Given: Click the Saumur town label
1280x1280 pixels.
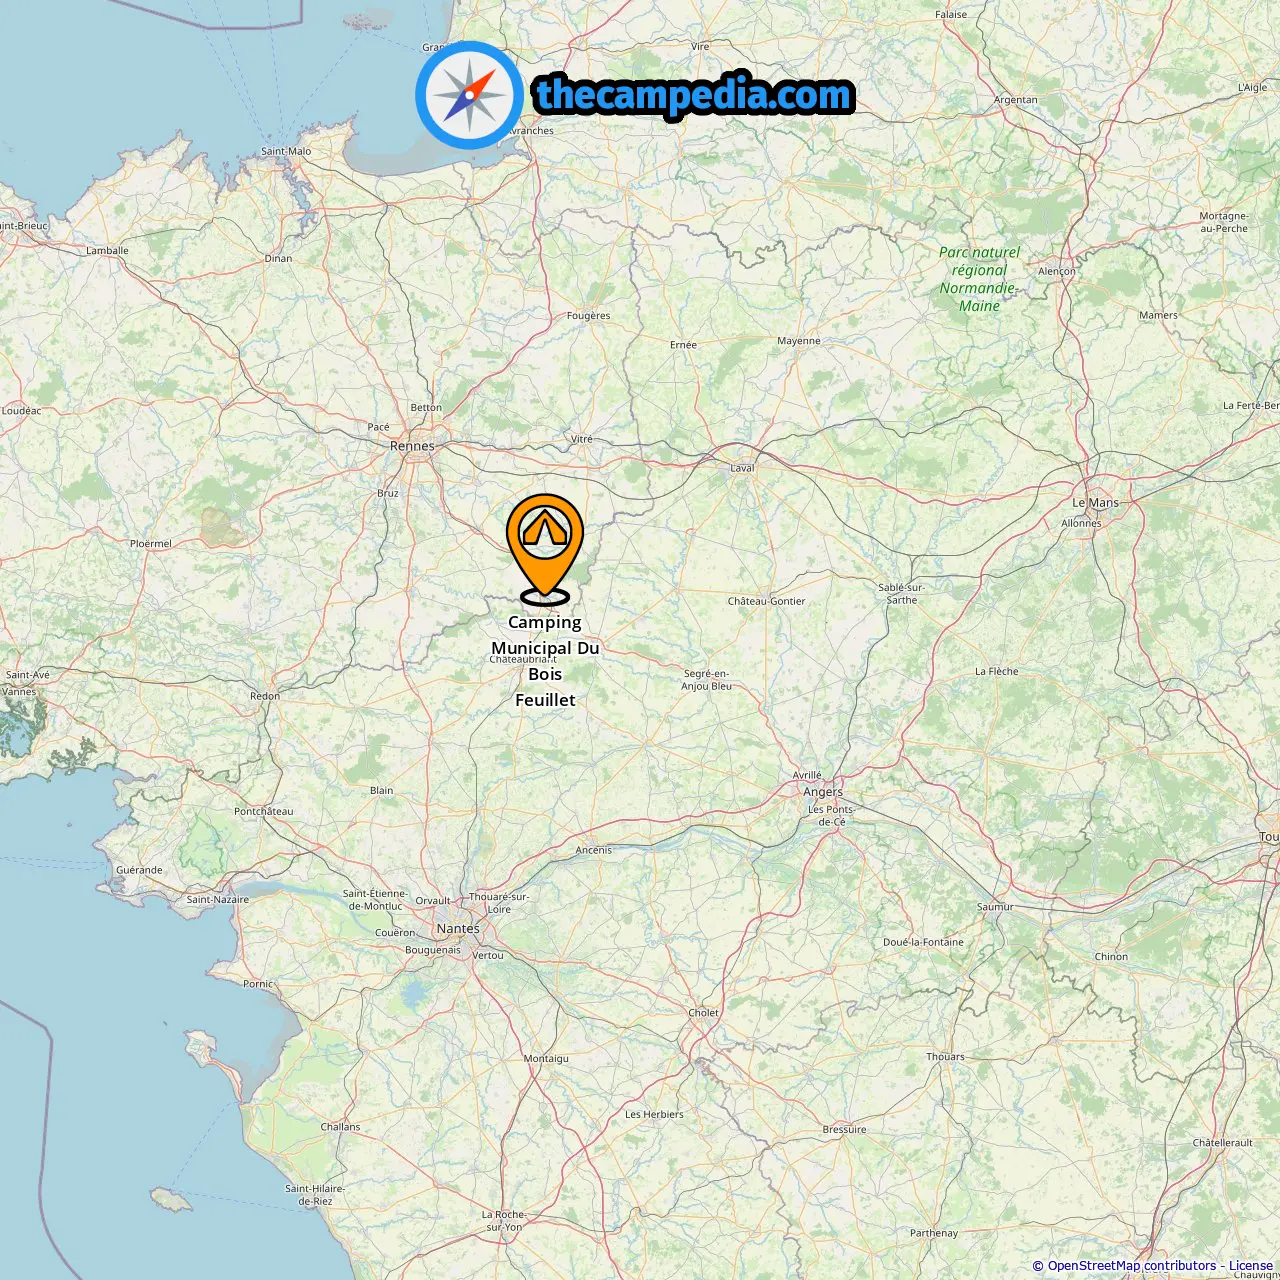Looking at the screenshot, I should click(995, 907).
